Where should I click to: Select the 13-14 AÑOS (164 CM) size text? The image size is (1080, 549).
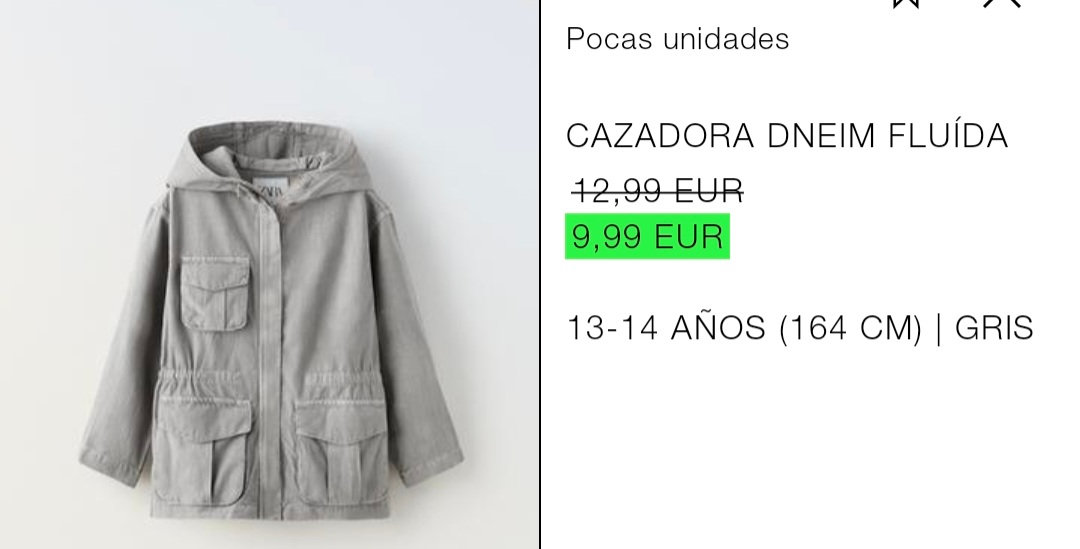744,328
